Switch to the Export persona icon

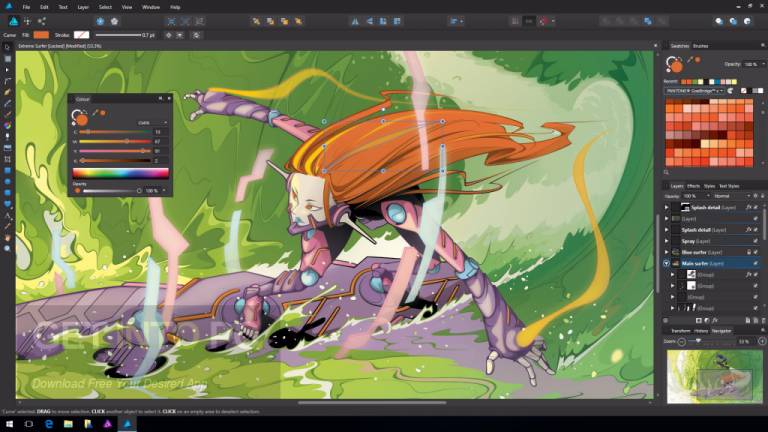[x=42, y=20]
